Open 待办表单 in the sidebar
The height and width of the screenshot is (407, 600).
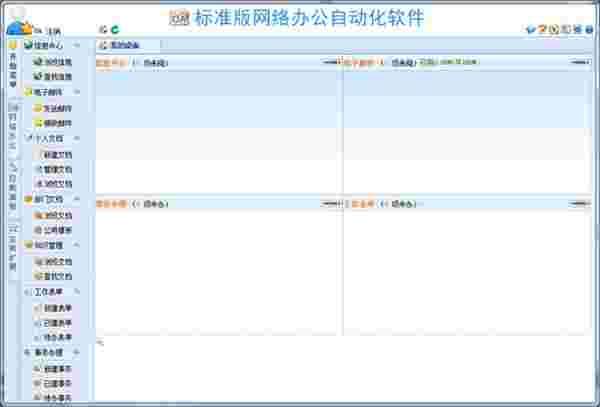click(x=53, y=338)
